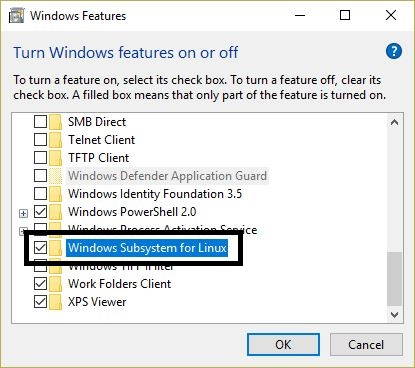Image resolution: width=415 pixels, height=368 pixels.
Task: Select the Work Folders Client folder icon
Action: coord(55,284)
